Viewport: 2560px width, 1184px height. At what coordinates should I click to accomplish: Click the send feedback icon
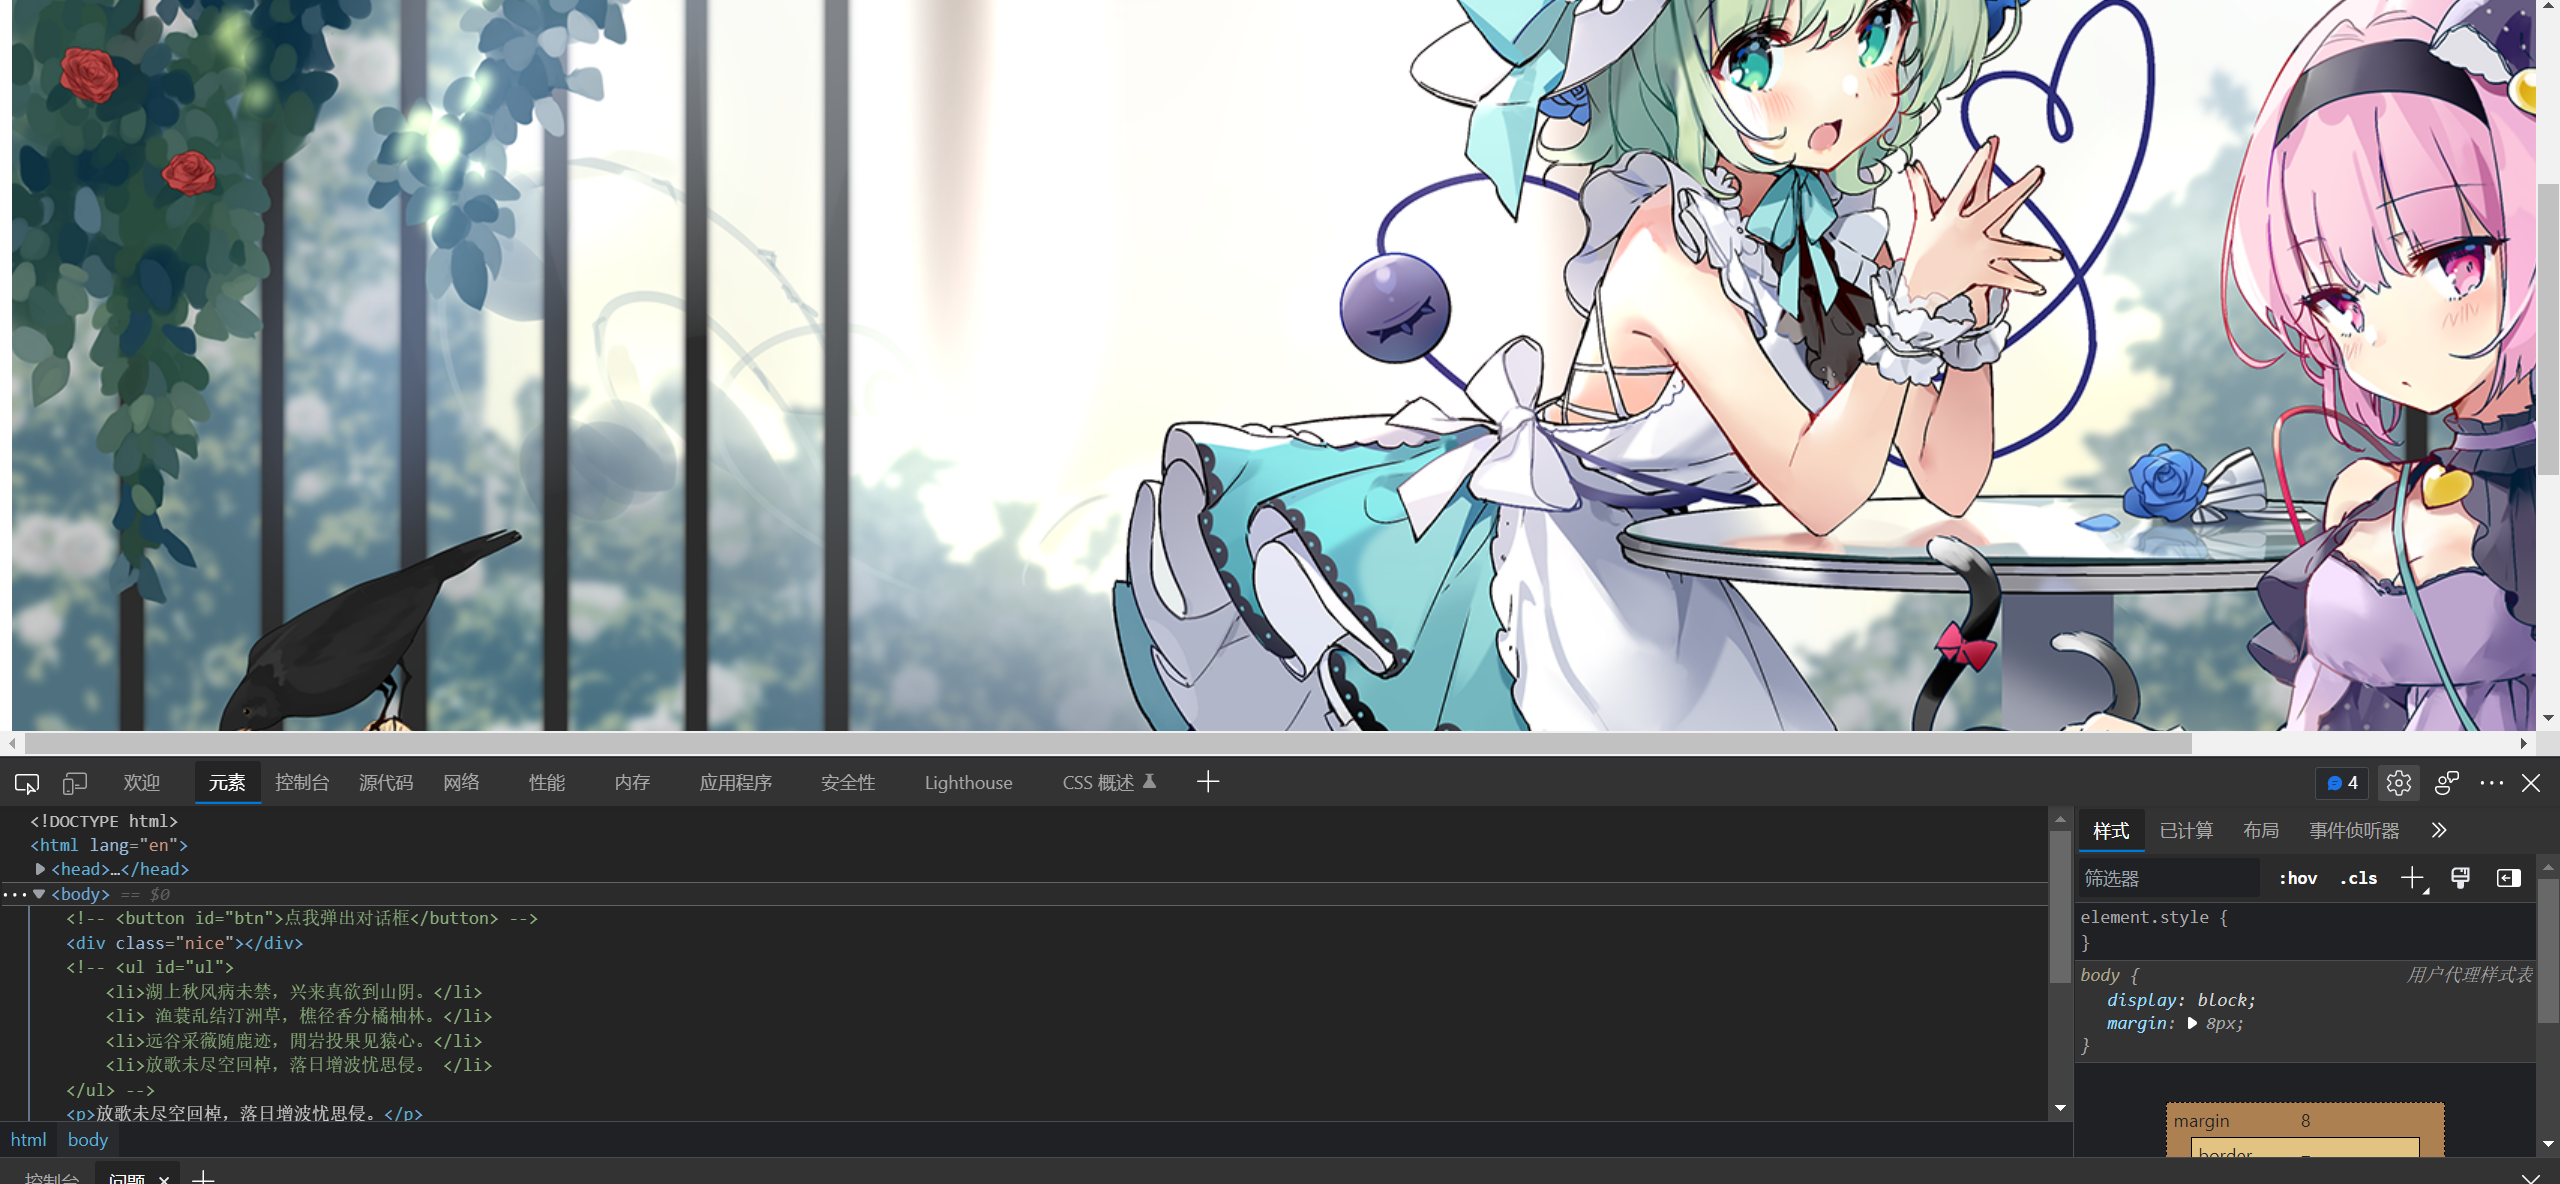2447,783
